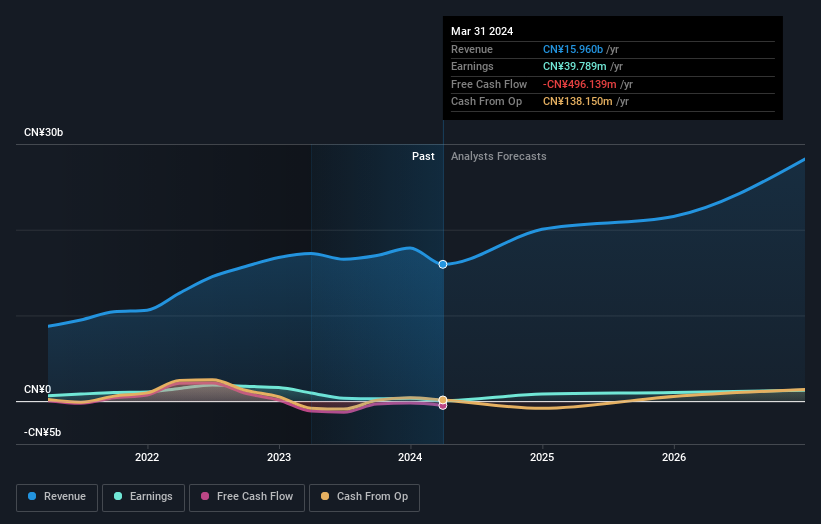Toggle the Revenue series legend button
The width and height of the screenshot is (821, 524).
(x=57, y=497)
